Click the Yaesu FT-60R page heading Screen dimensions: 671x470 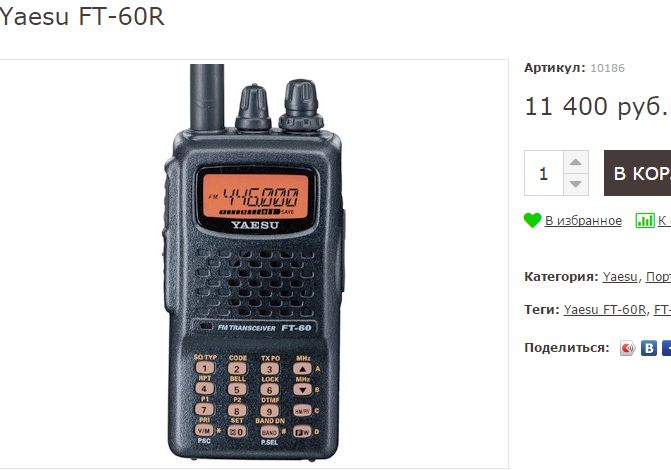pyautogui.click(x=82, y=17)
